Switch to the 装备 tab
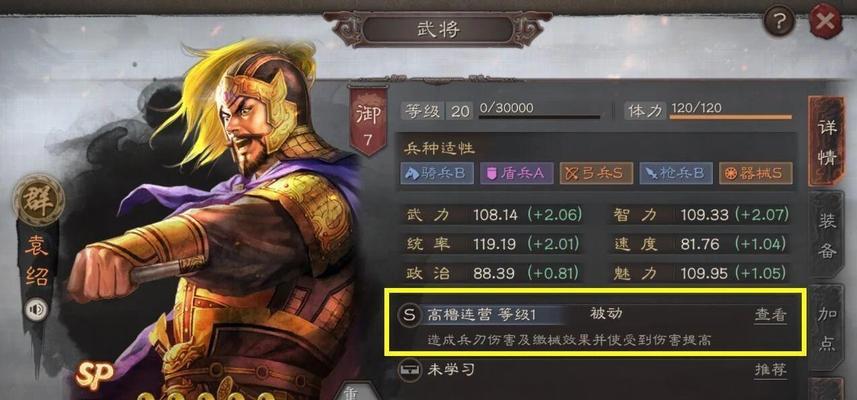The image size is (857, 400). [826, 237]
